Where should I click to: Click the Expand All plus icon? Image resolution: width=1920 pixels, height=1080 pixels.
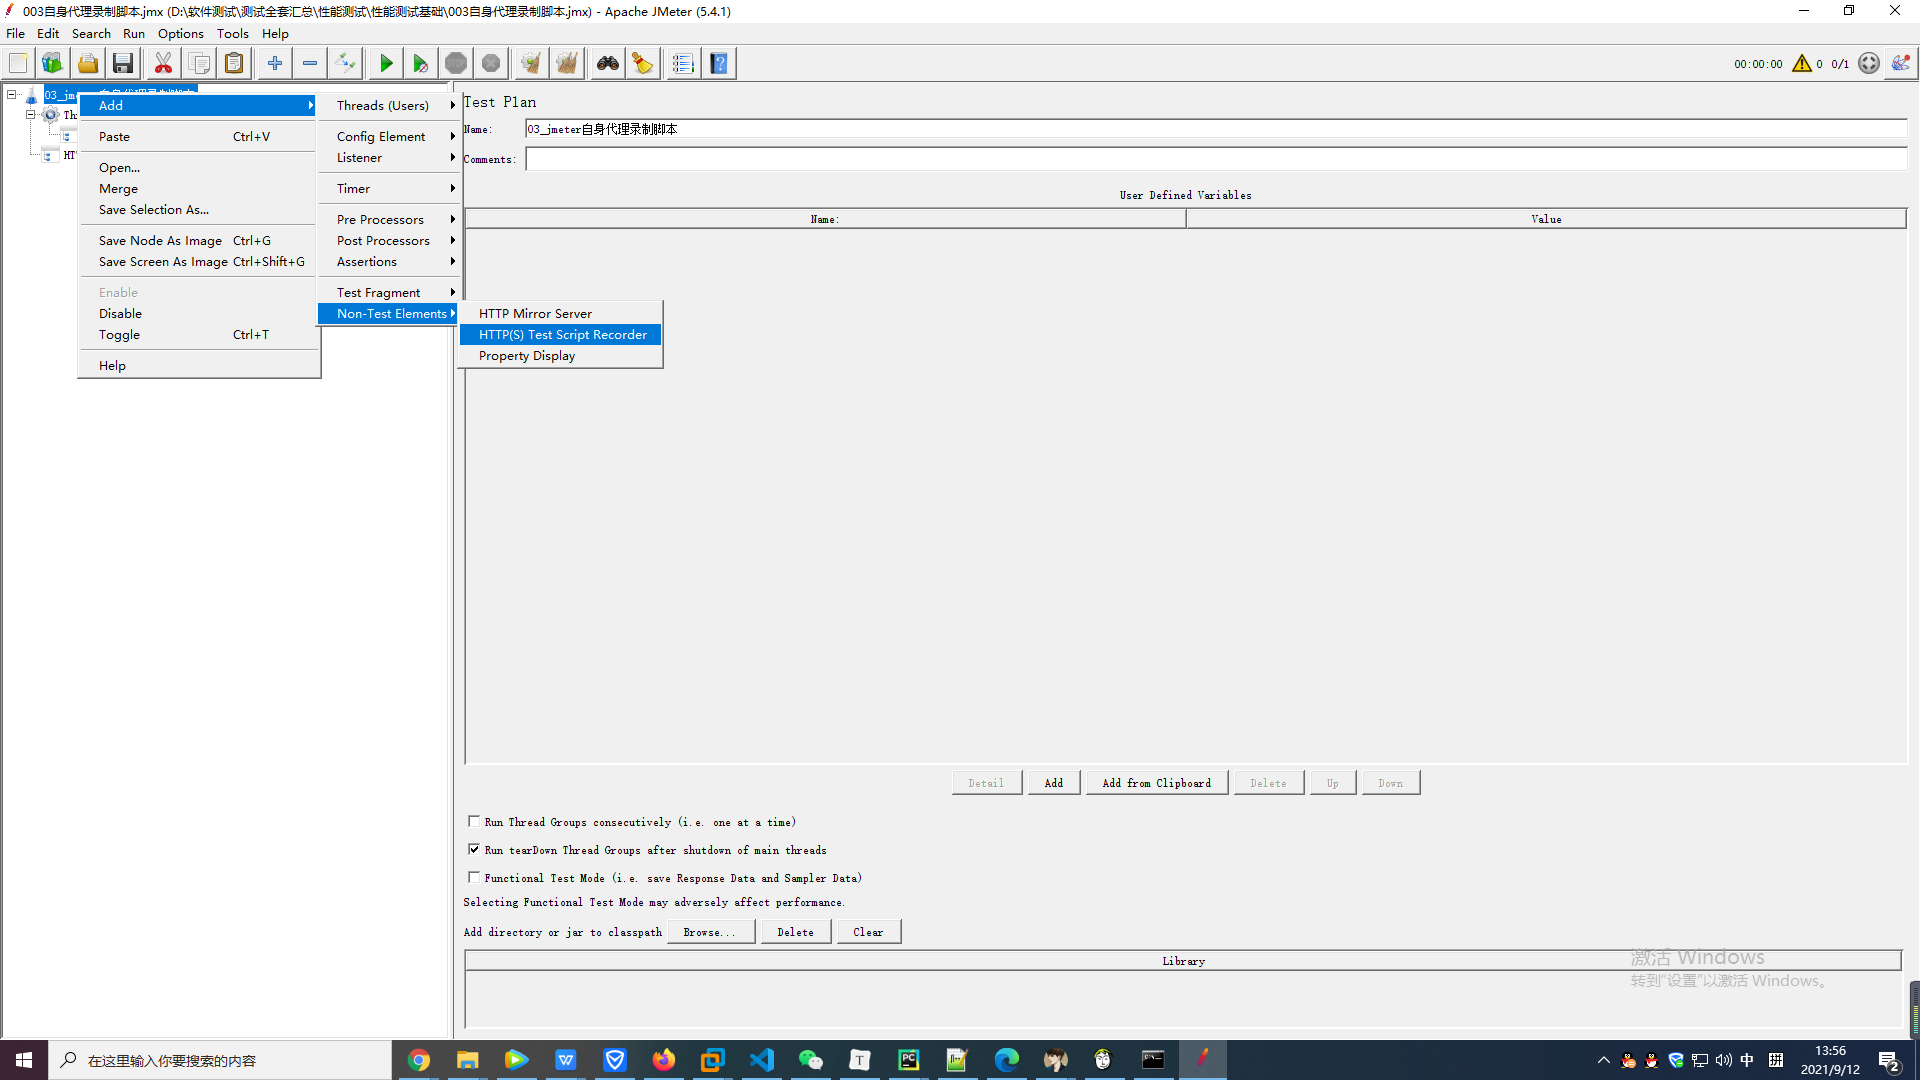pos(274,64)
